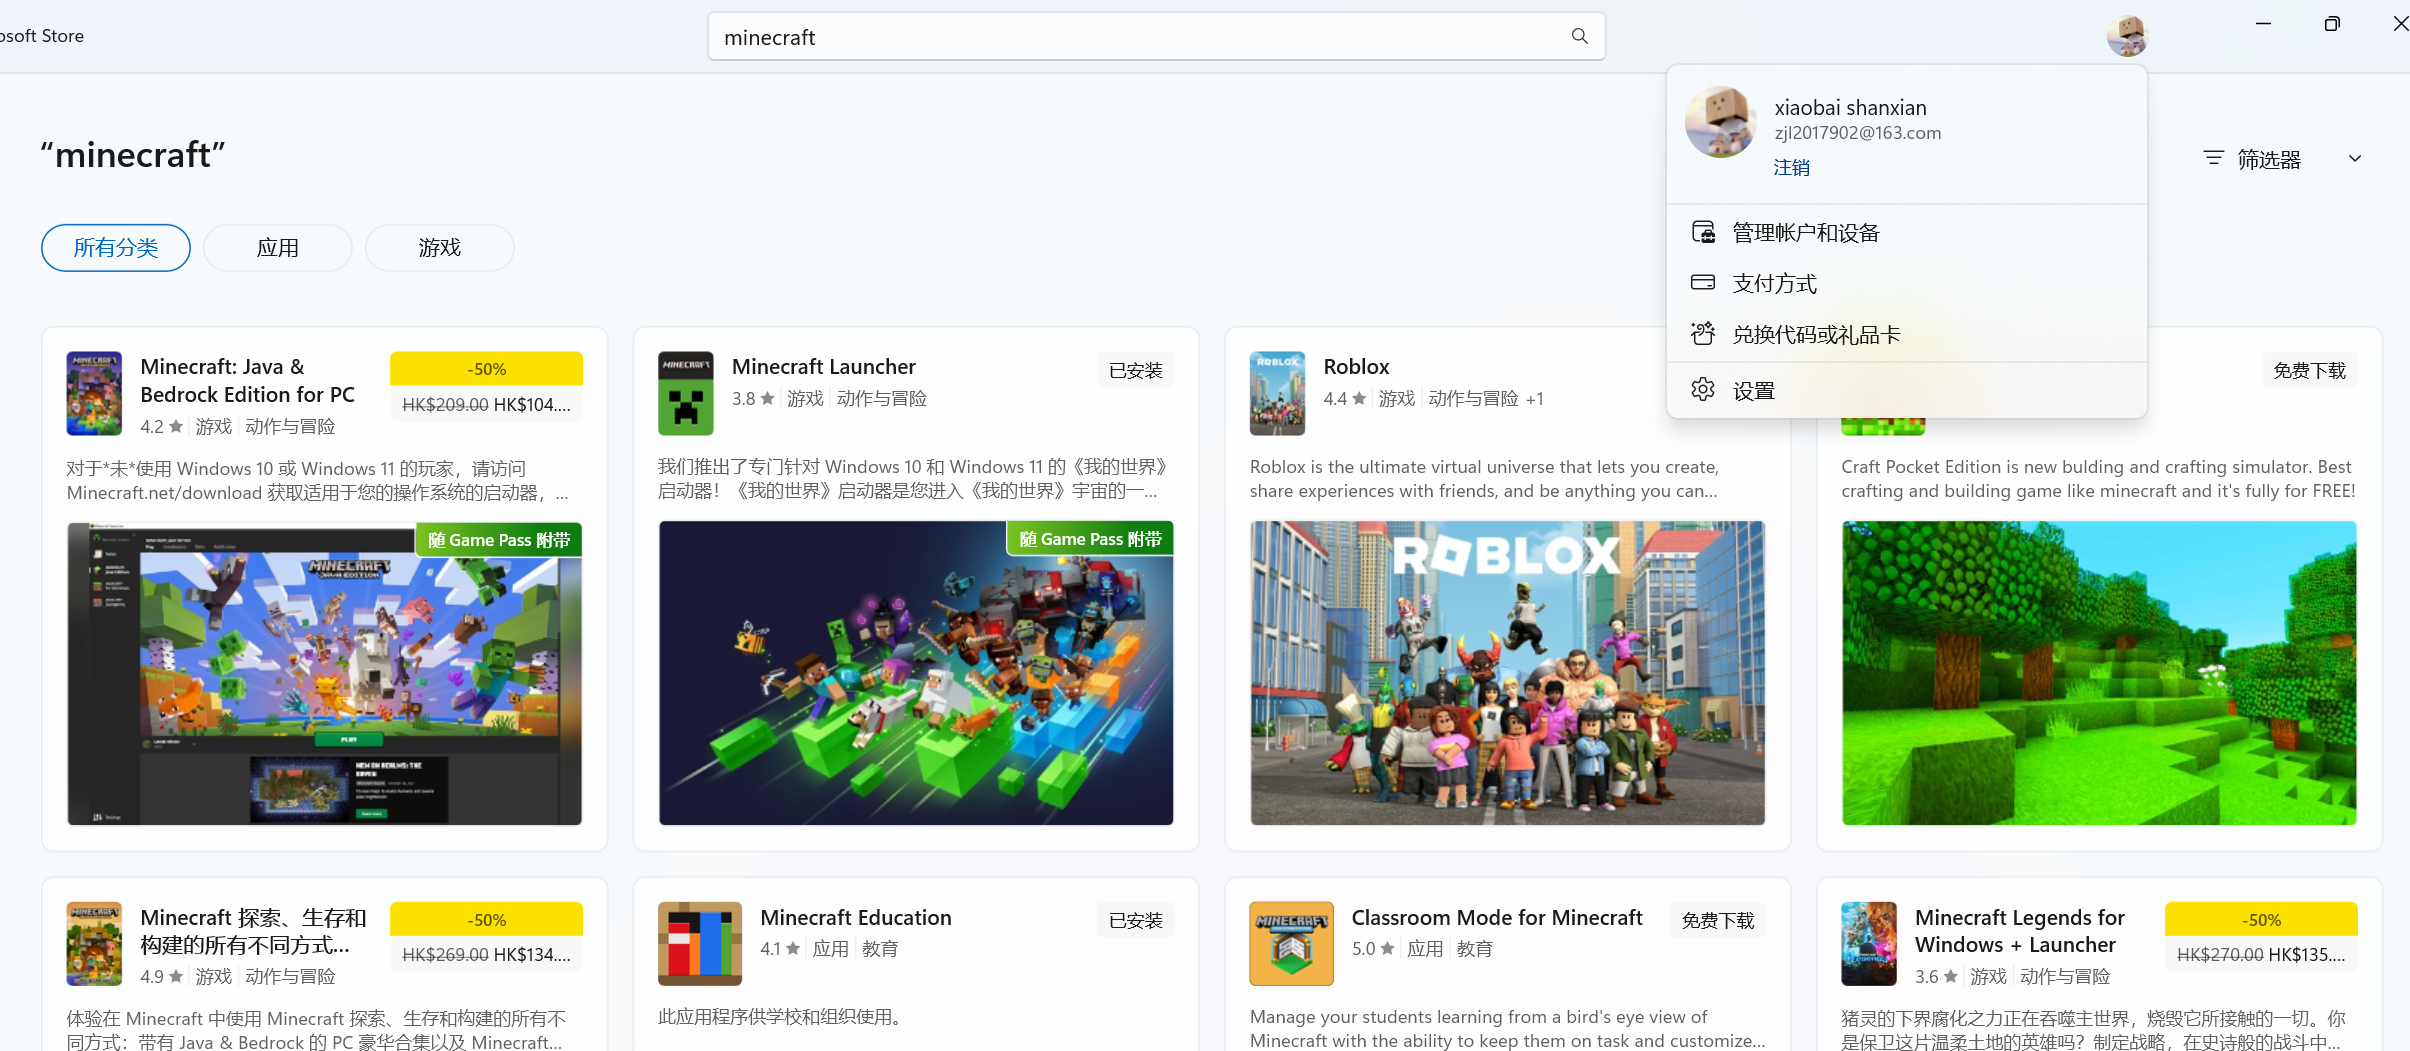Click the 注销 sign-out link

coord(1792,167)
